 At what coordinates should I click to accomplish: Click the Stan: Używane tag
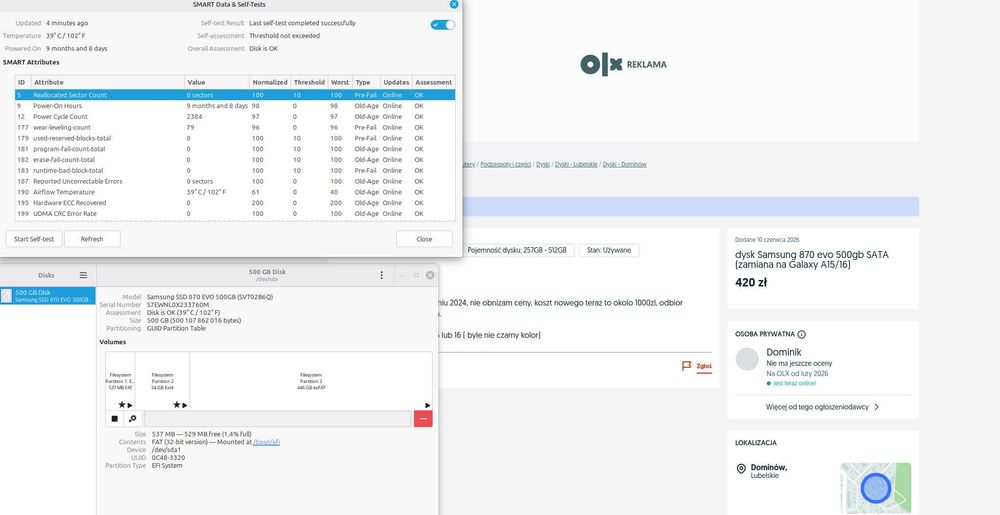coord(609,250)
